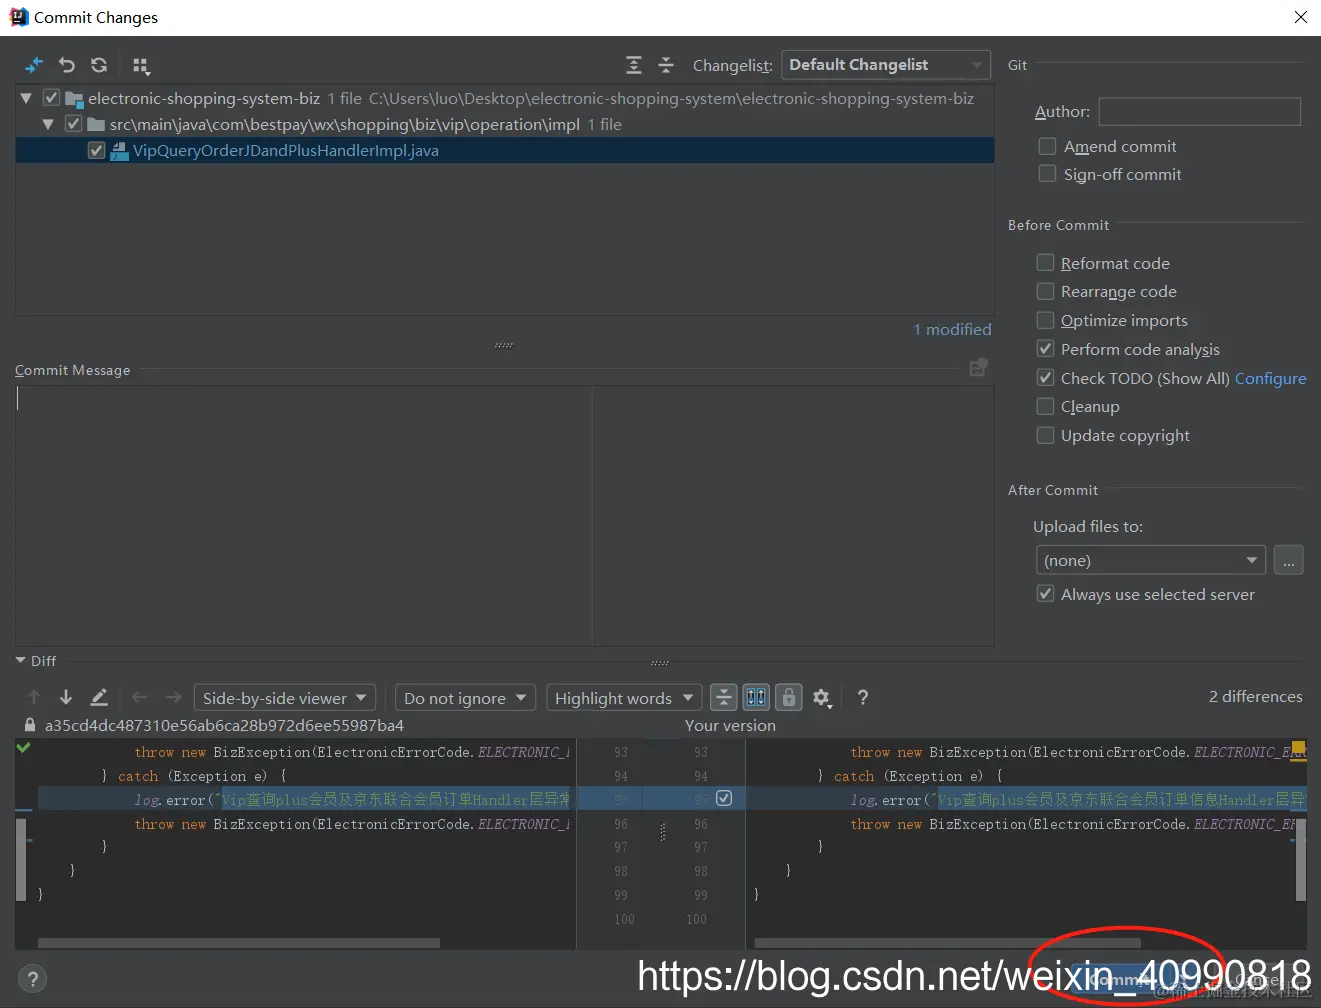Click the IntelliJ icon in title bar

18,17
